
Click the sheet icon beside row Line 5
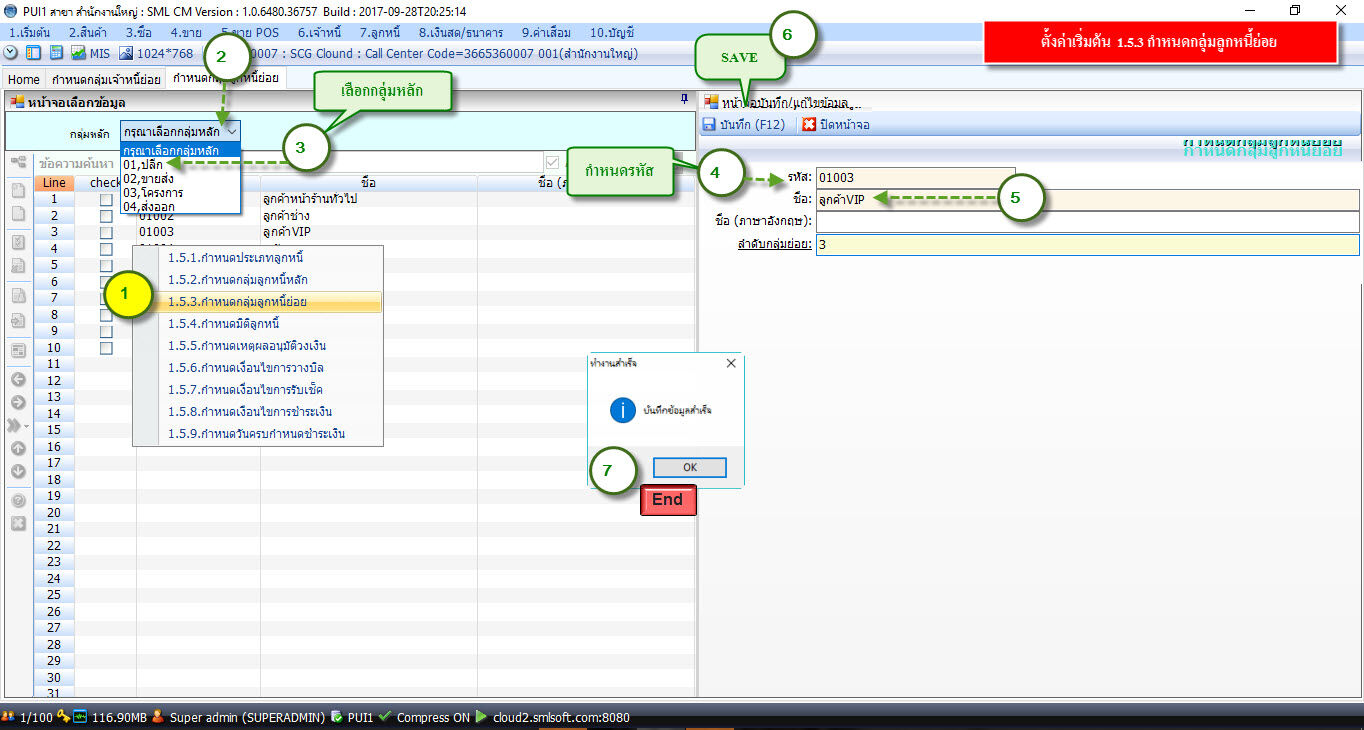(x=18, y=265)
